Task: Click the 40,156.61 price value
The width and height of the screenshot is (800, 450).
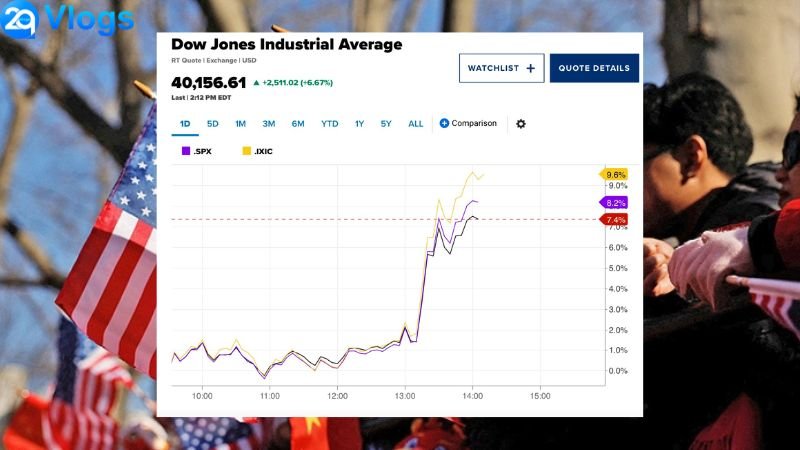Action: click(x=209, y=83)
